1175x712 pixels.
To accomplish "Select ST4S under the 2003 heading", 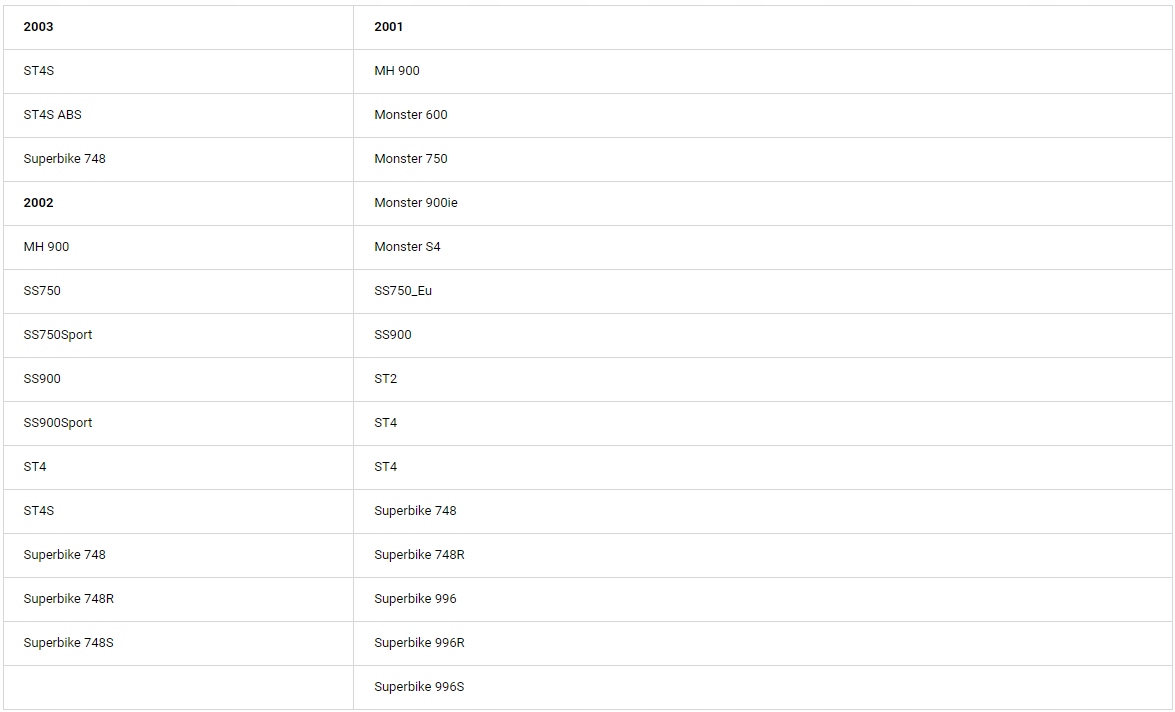I will (39, 71).
